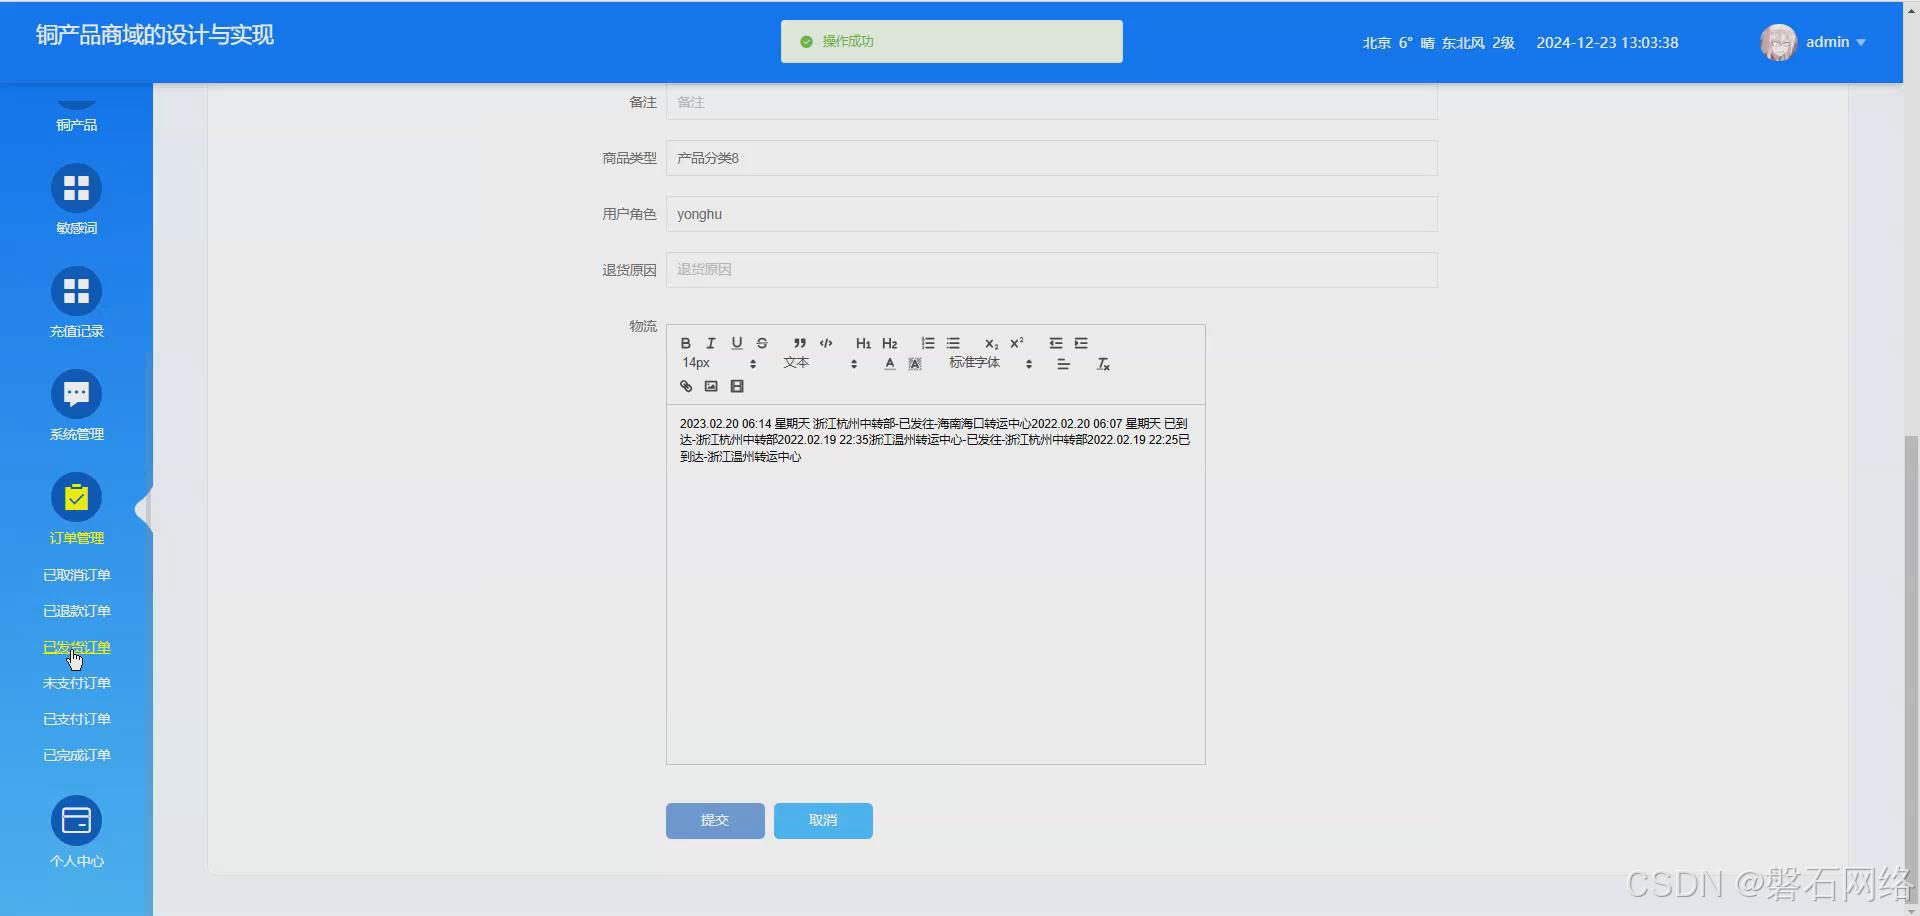The image size is (1920, 916).
Task: Go to 已发货订单 submenu
Action: point(76,647)
